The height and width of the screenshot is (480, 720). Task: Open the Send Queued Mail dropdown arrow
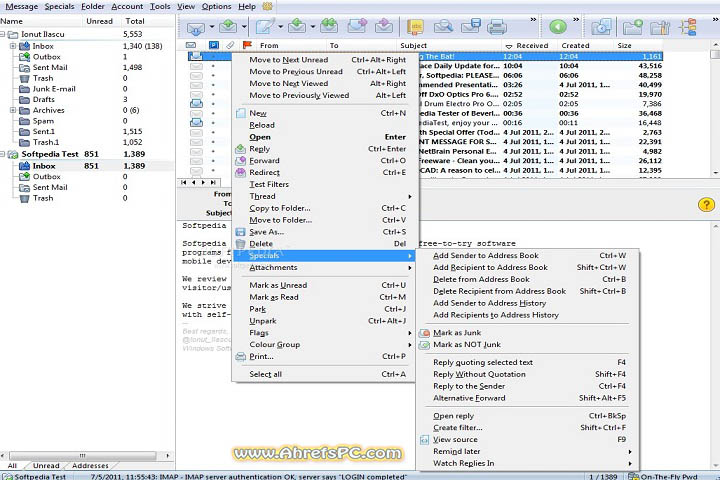[244, 27]
